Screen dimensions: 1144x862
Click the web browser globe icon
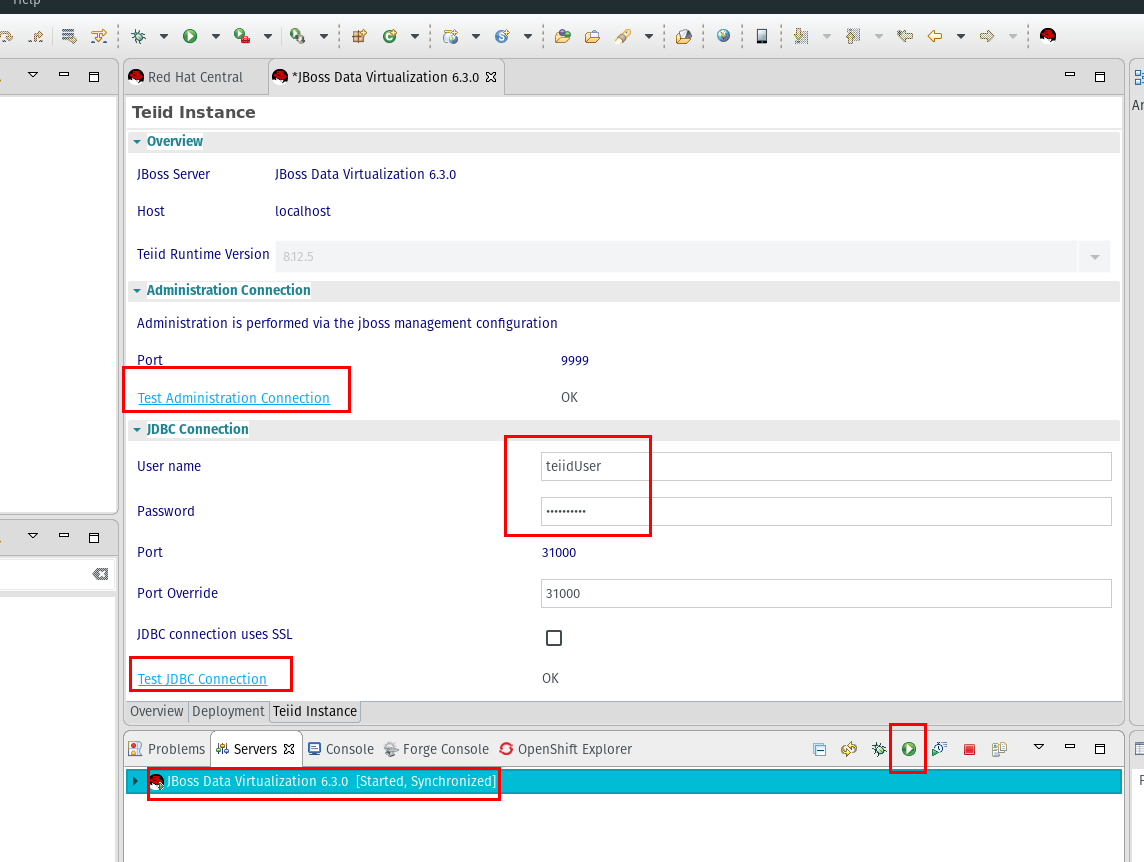[x=723, y=36]
